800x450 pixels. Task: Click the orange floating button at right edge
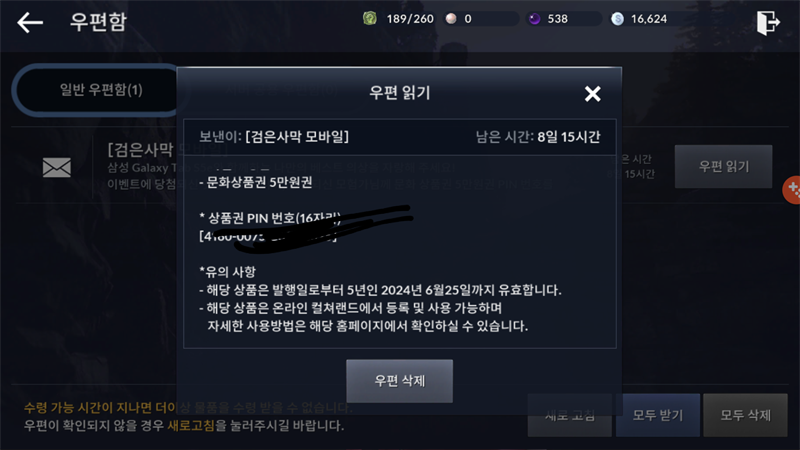click(792, 190)
